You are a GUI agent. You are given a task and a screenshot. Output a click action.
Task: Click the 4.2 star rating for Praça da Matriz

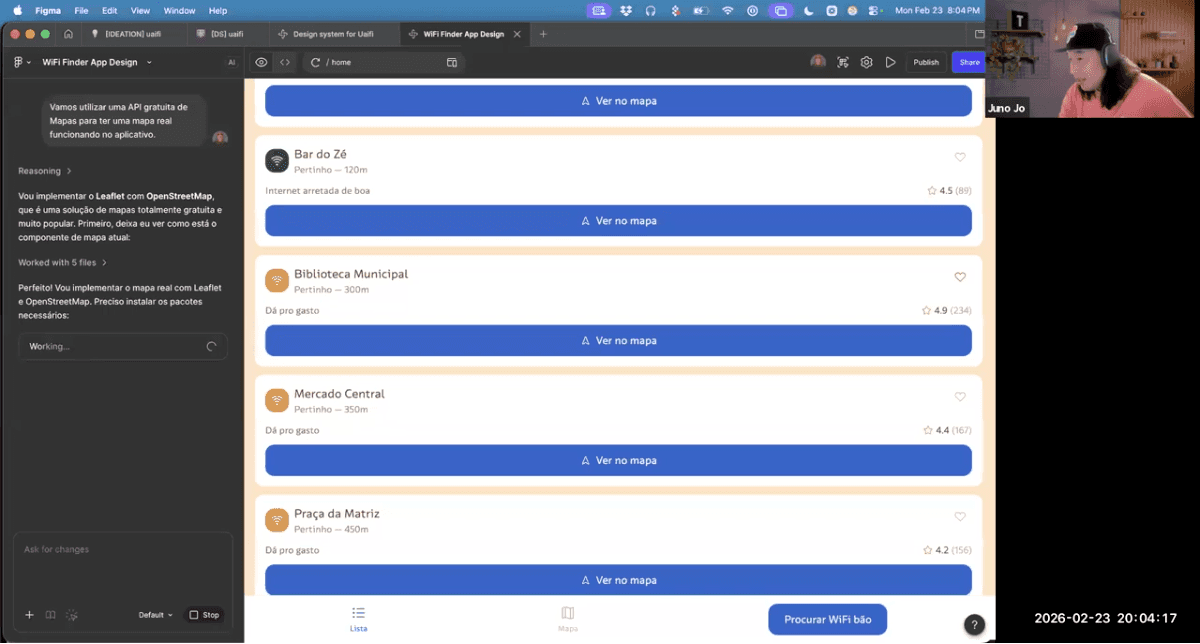click(947, 550)
